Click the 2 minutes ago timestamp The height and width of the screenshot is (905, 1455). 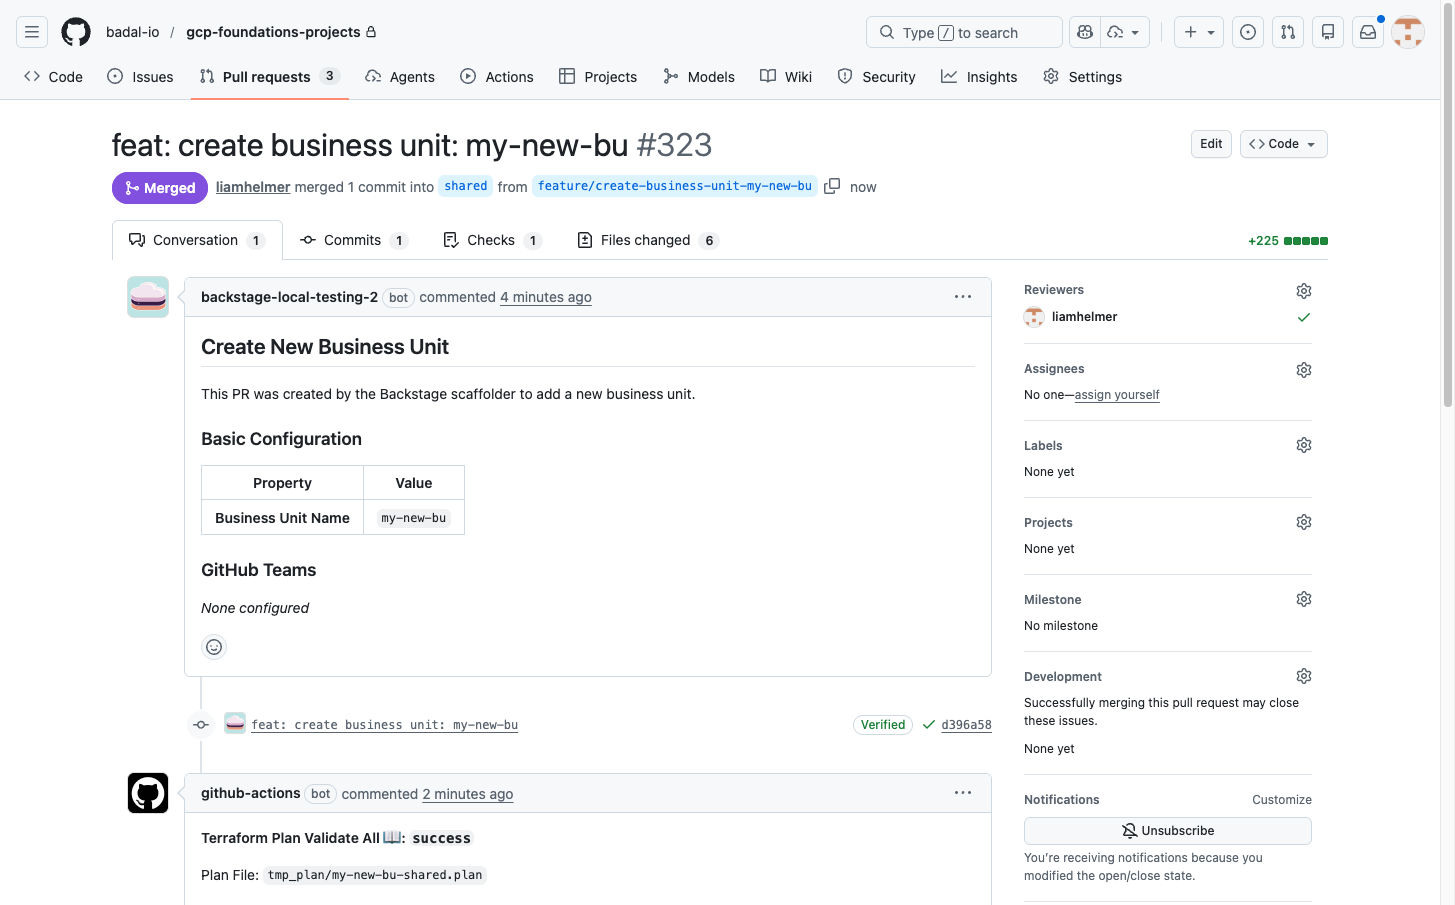468,794
